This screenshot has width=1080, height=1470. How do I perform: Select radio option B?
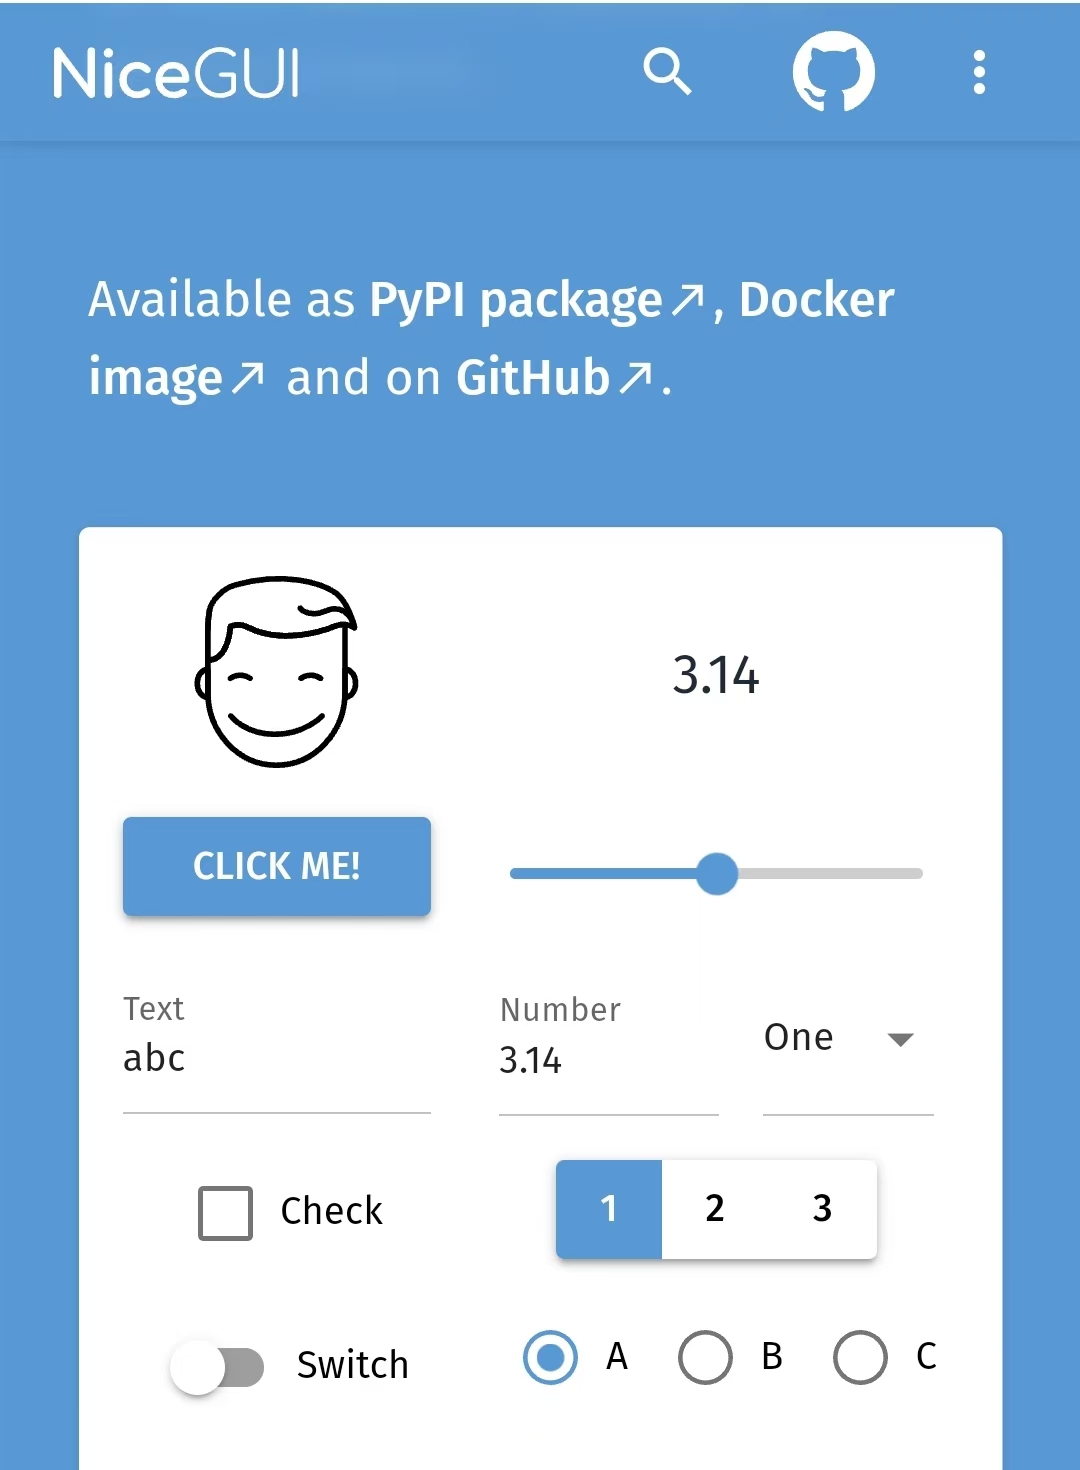705,1357
